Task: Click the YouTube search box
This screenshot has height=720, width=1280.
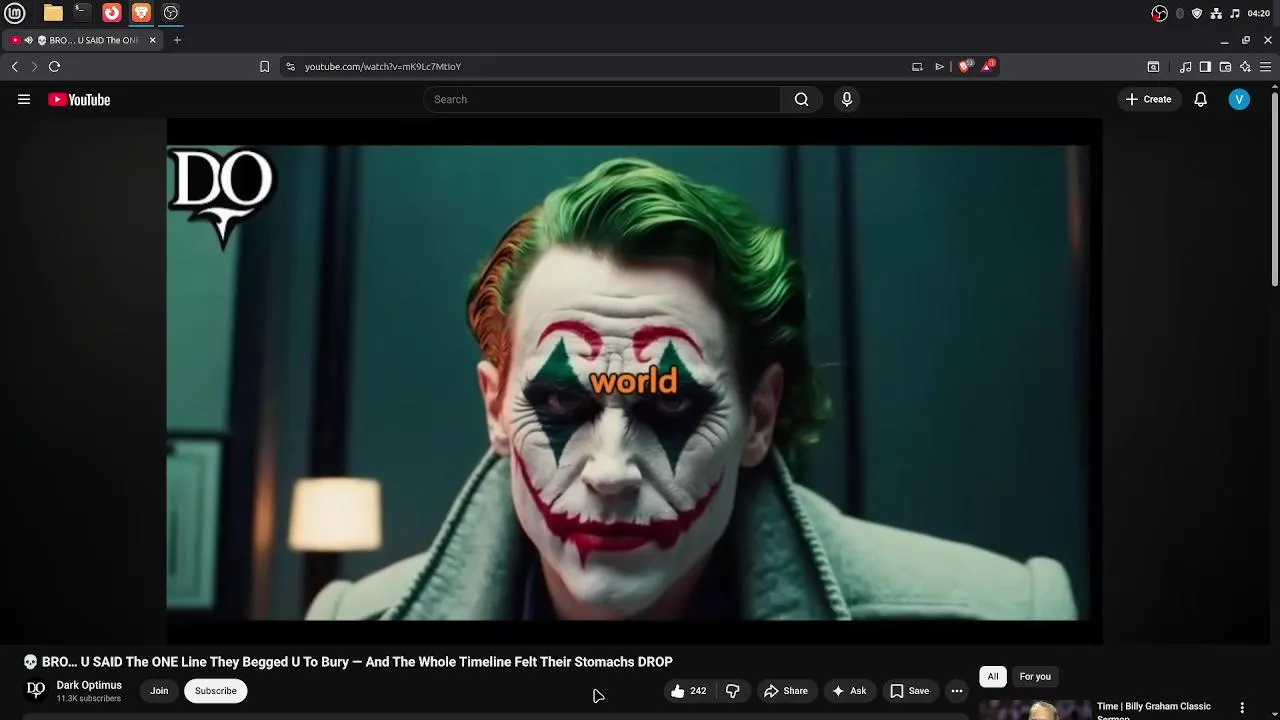Action: click(602, 99)
